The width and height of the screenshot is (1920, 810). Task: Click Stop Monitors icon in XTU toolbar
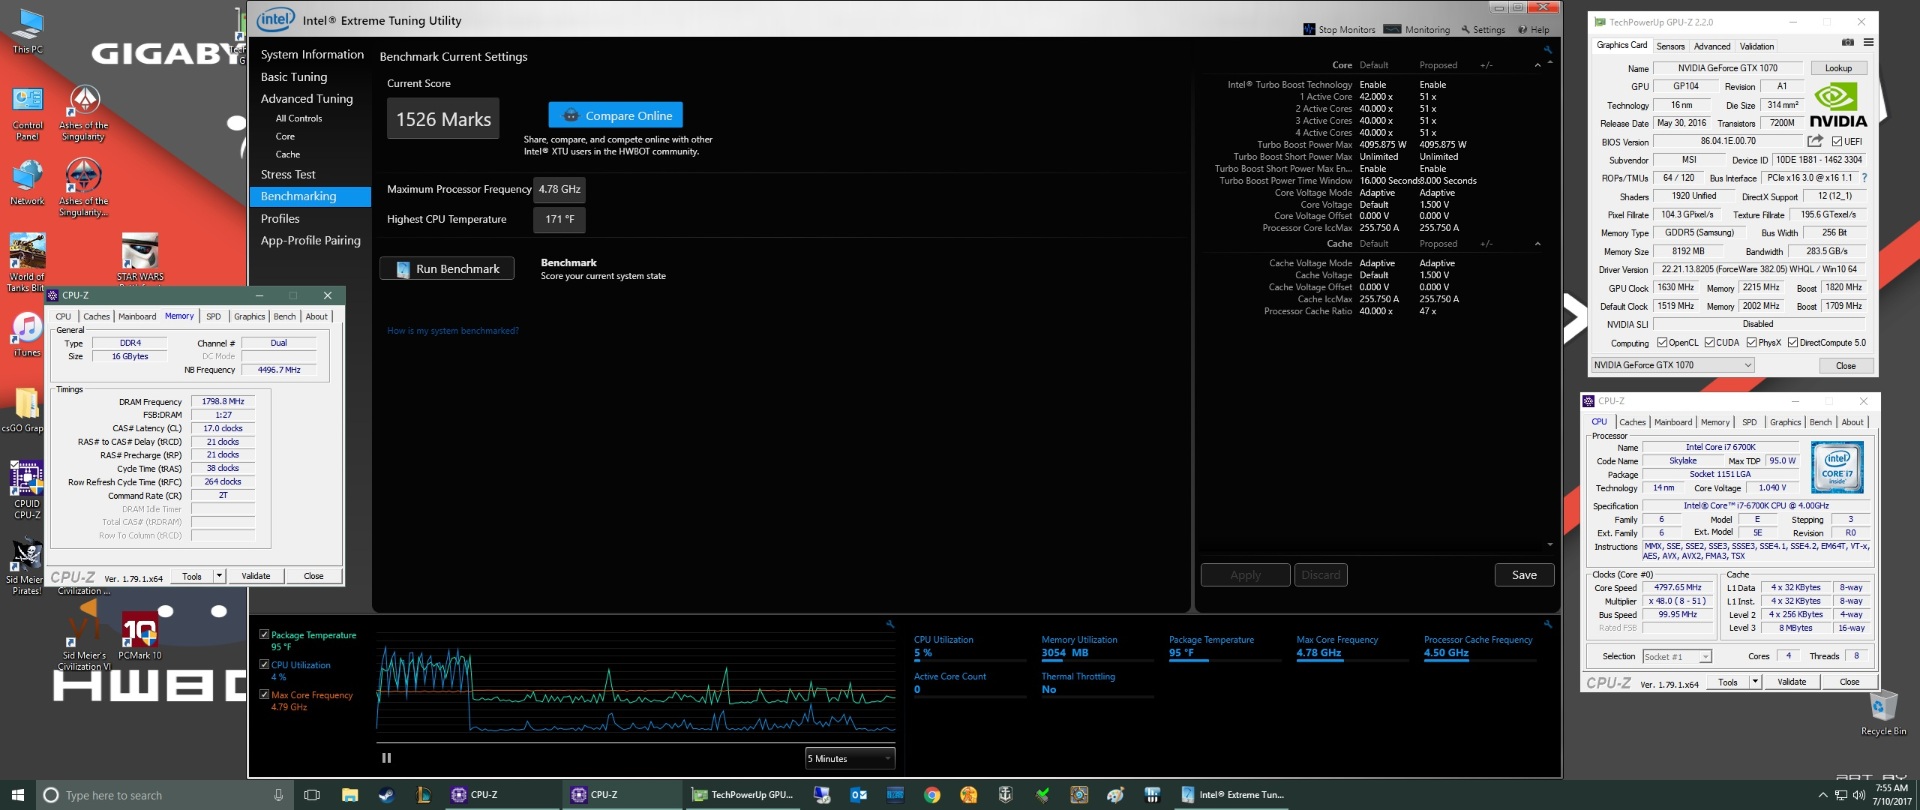coord(1309,29)
